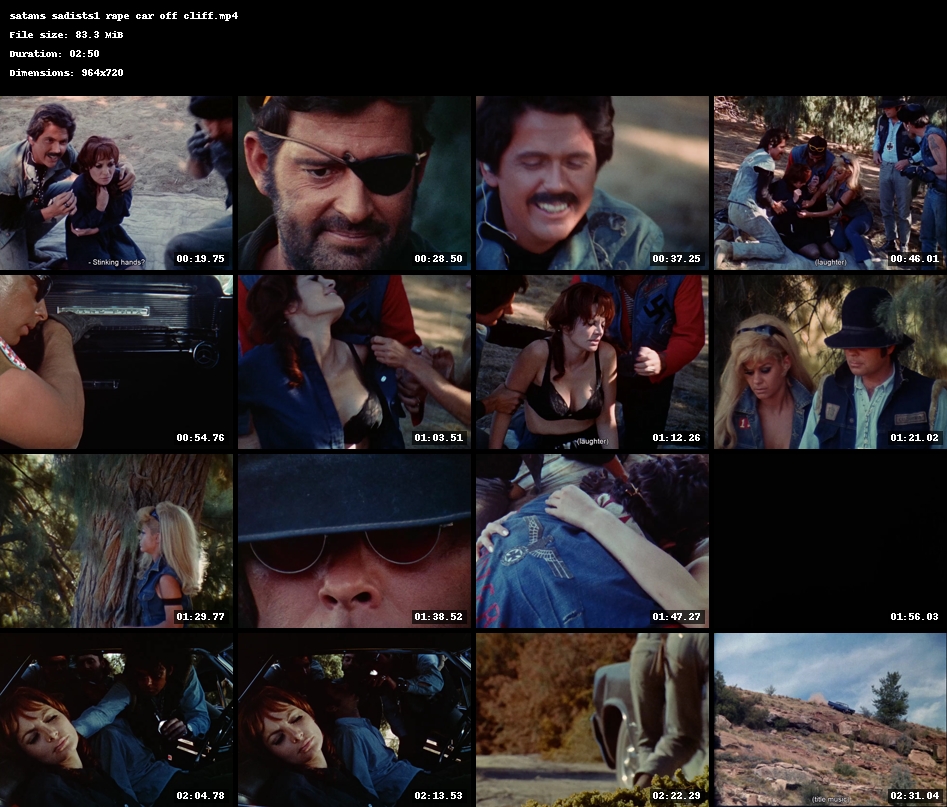
Task: Select the denim jacket frame at 01:47.27
Action: (x=592, y=541)
